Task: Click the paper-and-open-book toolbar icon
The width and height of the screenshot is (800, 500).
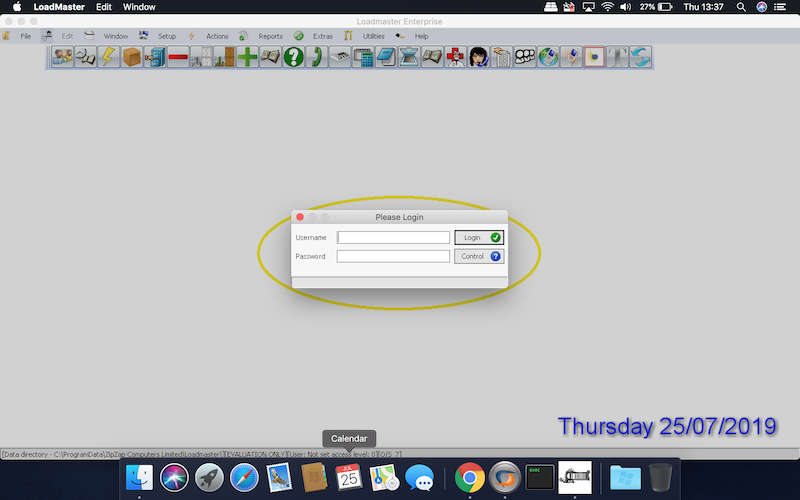Action: (x=85, y=57)
